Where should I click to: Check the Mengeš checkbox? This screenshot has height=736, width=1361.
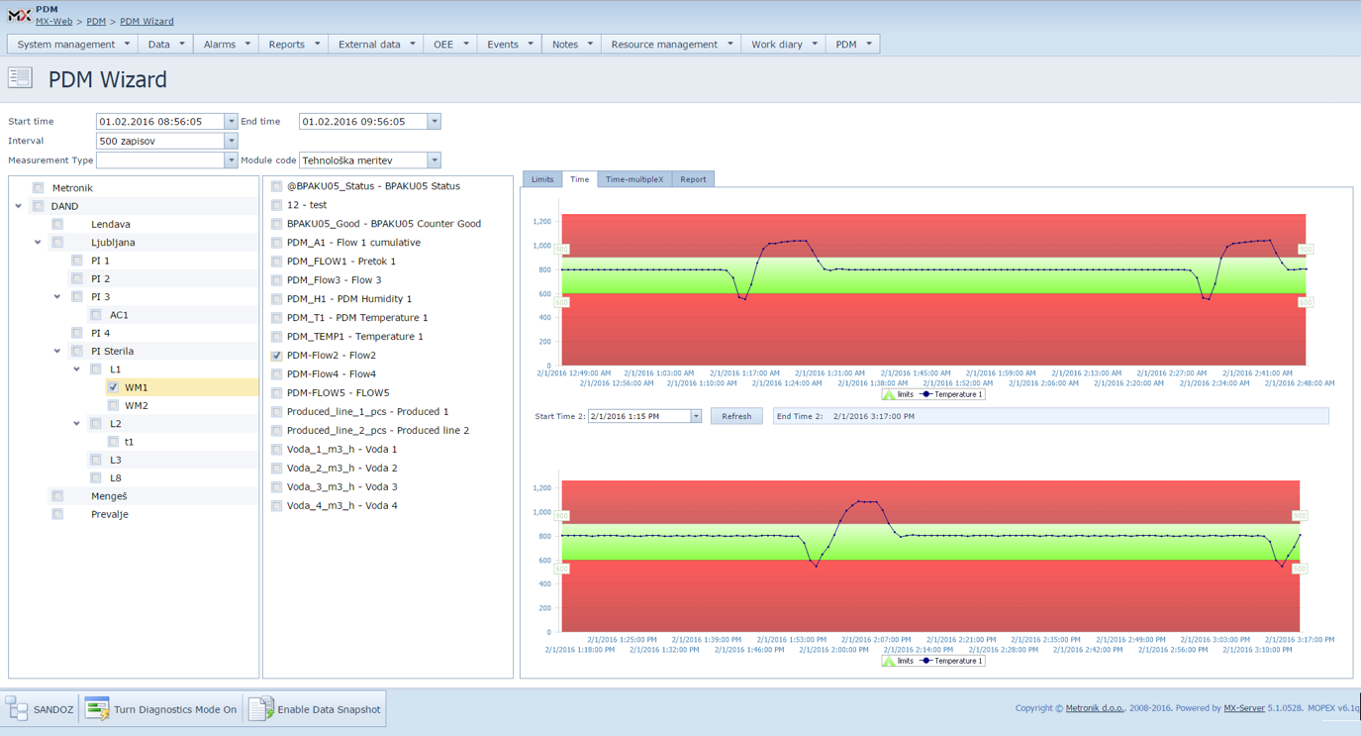(x=58, y=496)
